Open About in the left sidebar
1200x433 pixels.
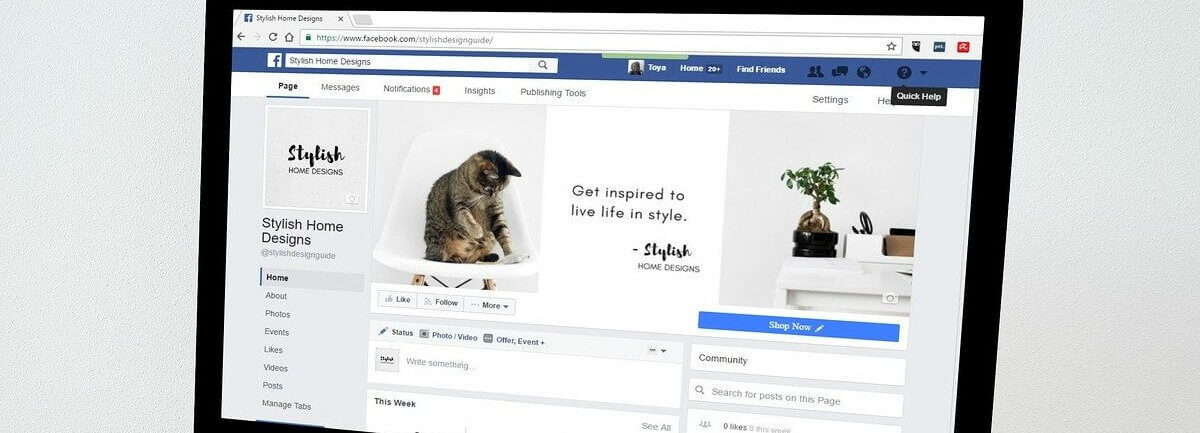(x=276, y=296)
